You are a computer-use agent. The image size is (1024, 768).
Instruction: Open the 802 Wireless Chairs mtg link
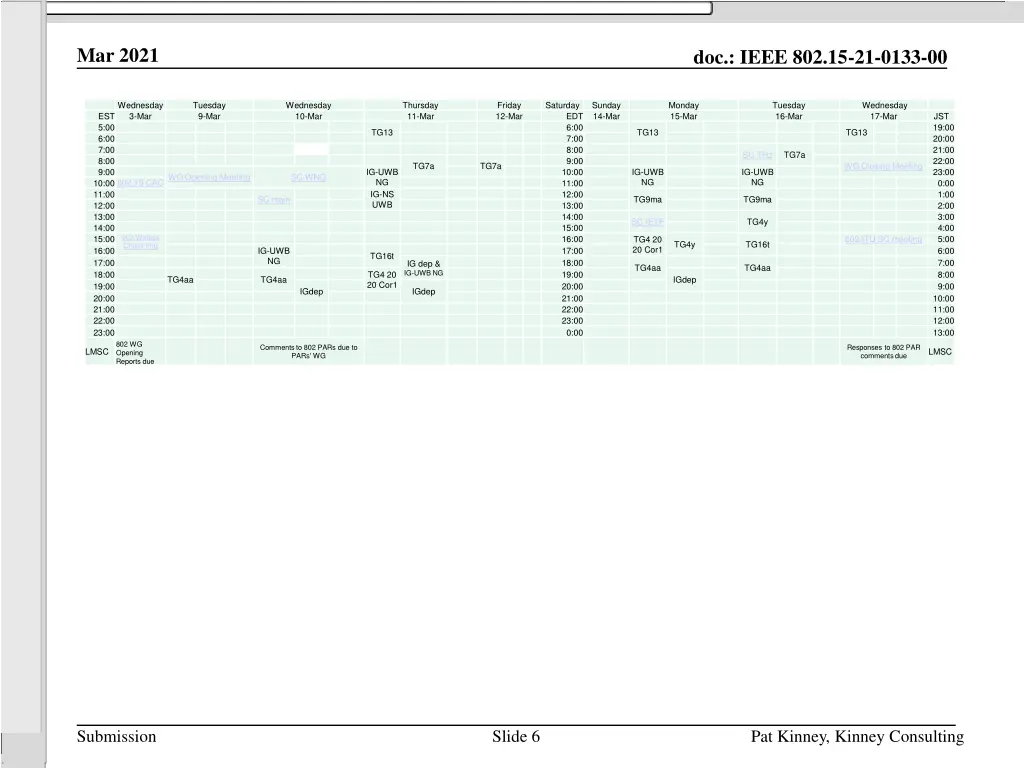click(140, 241)
